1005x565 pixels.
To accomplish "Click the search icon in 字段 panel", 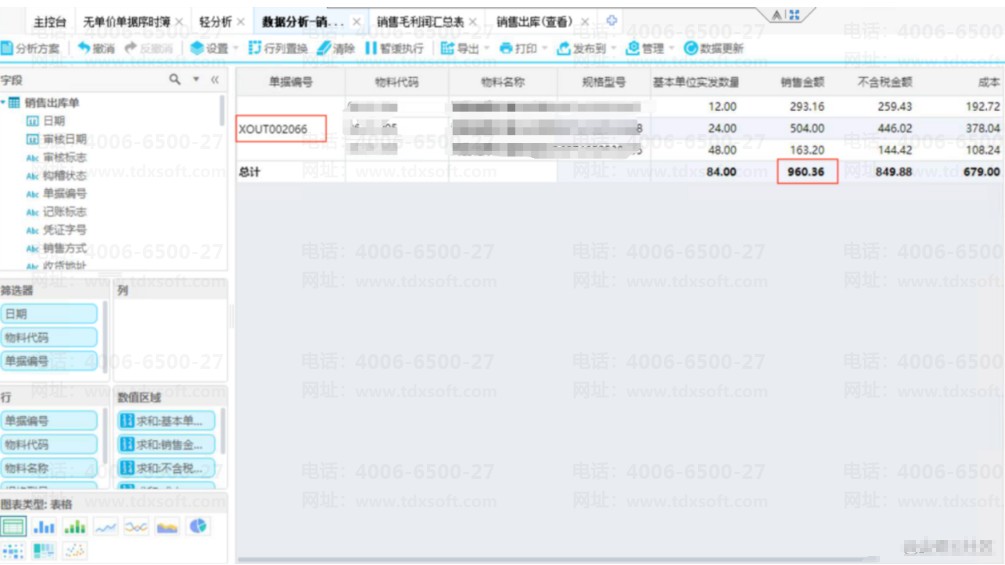I will click(x=174, y=79).
